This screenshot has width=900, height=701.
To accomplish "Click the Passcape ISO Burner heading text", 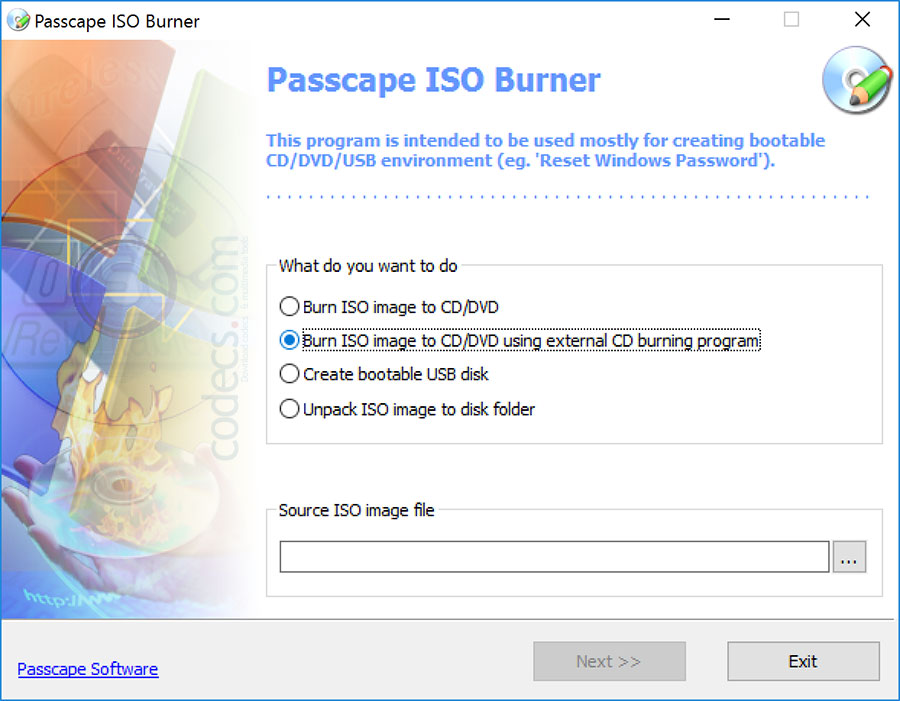I will (433, 80).
